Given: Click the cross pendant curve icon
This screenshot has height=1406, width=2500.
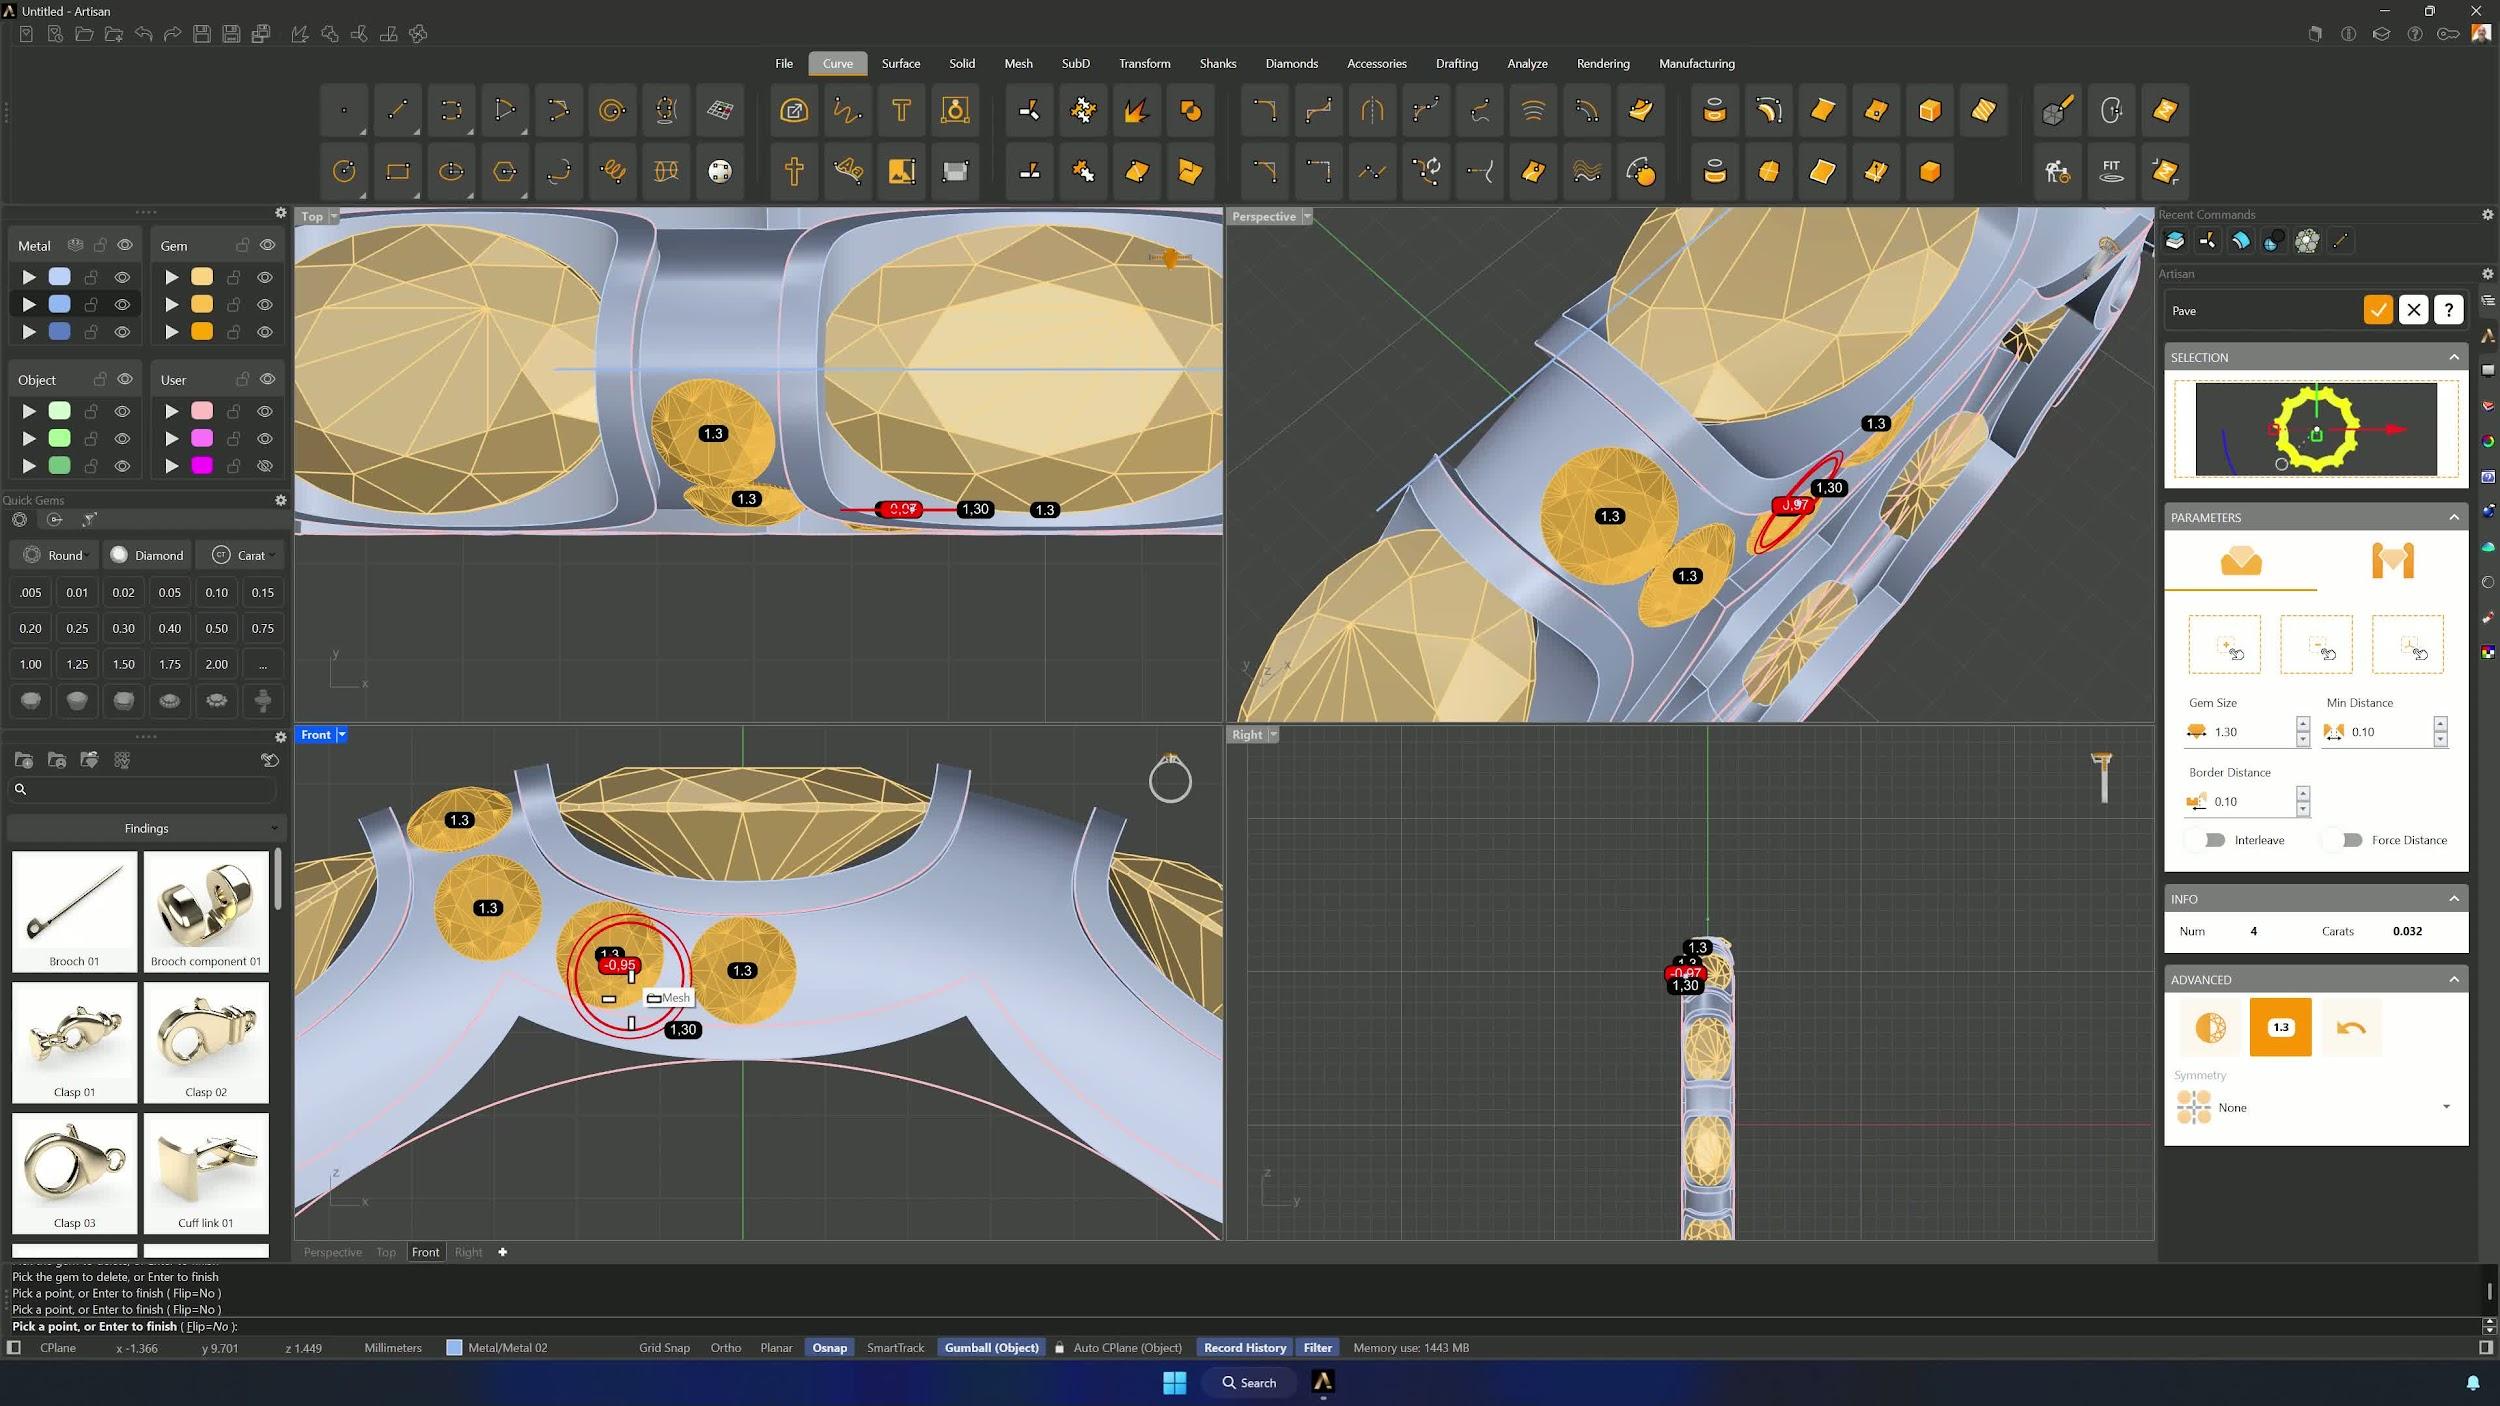Looking at the screenshot, I should coord(794,171).
